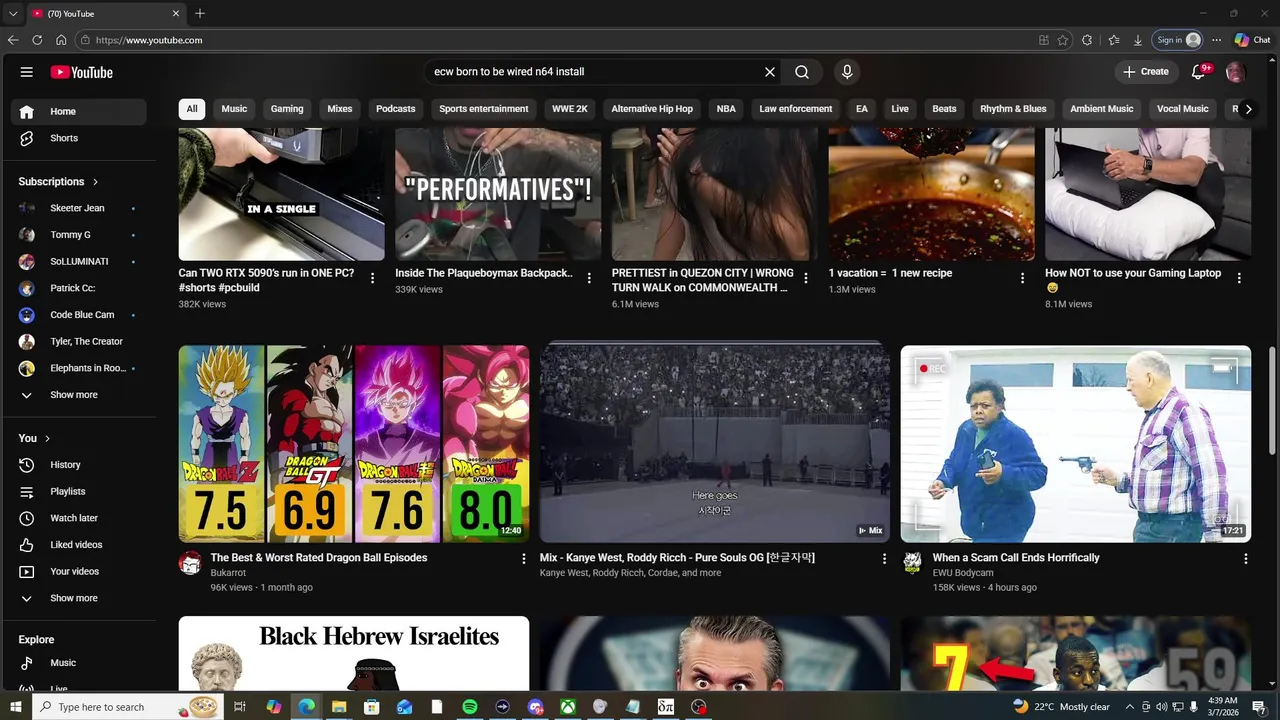Open Spotify from the taskbar
Viewport: 1280px width, 720px height.
(x=470, y=707)
